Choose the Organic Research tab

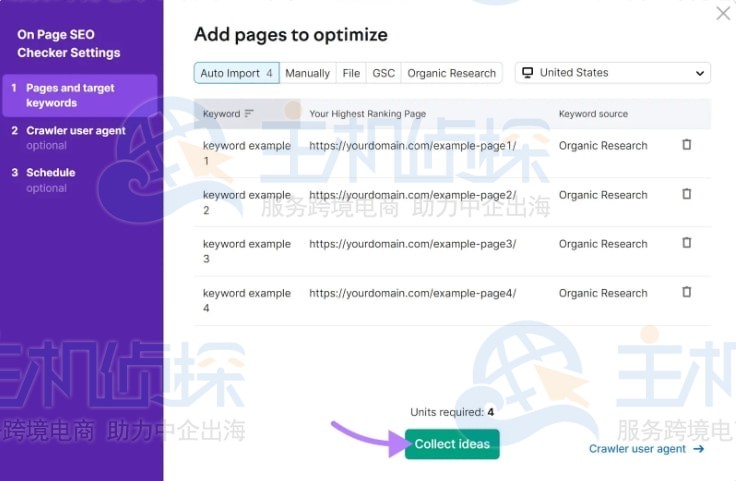click(x=452, y=73)
